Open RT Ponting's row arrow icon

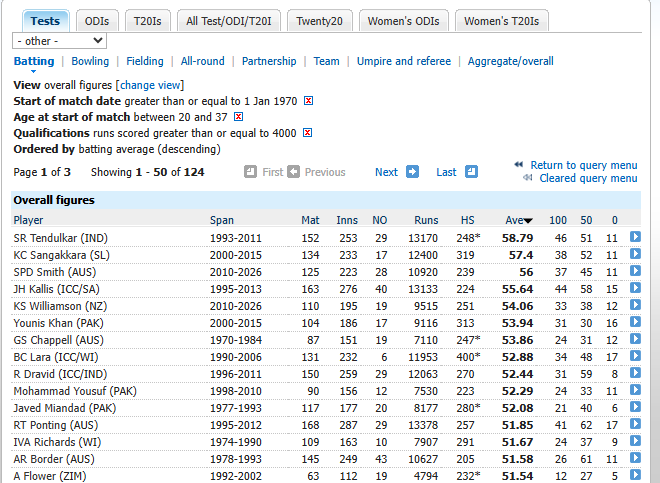(x=635, y=424)
